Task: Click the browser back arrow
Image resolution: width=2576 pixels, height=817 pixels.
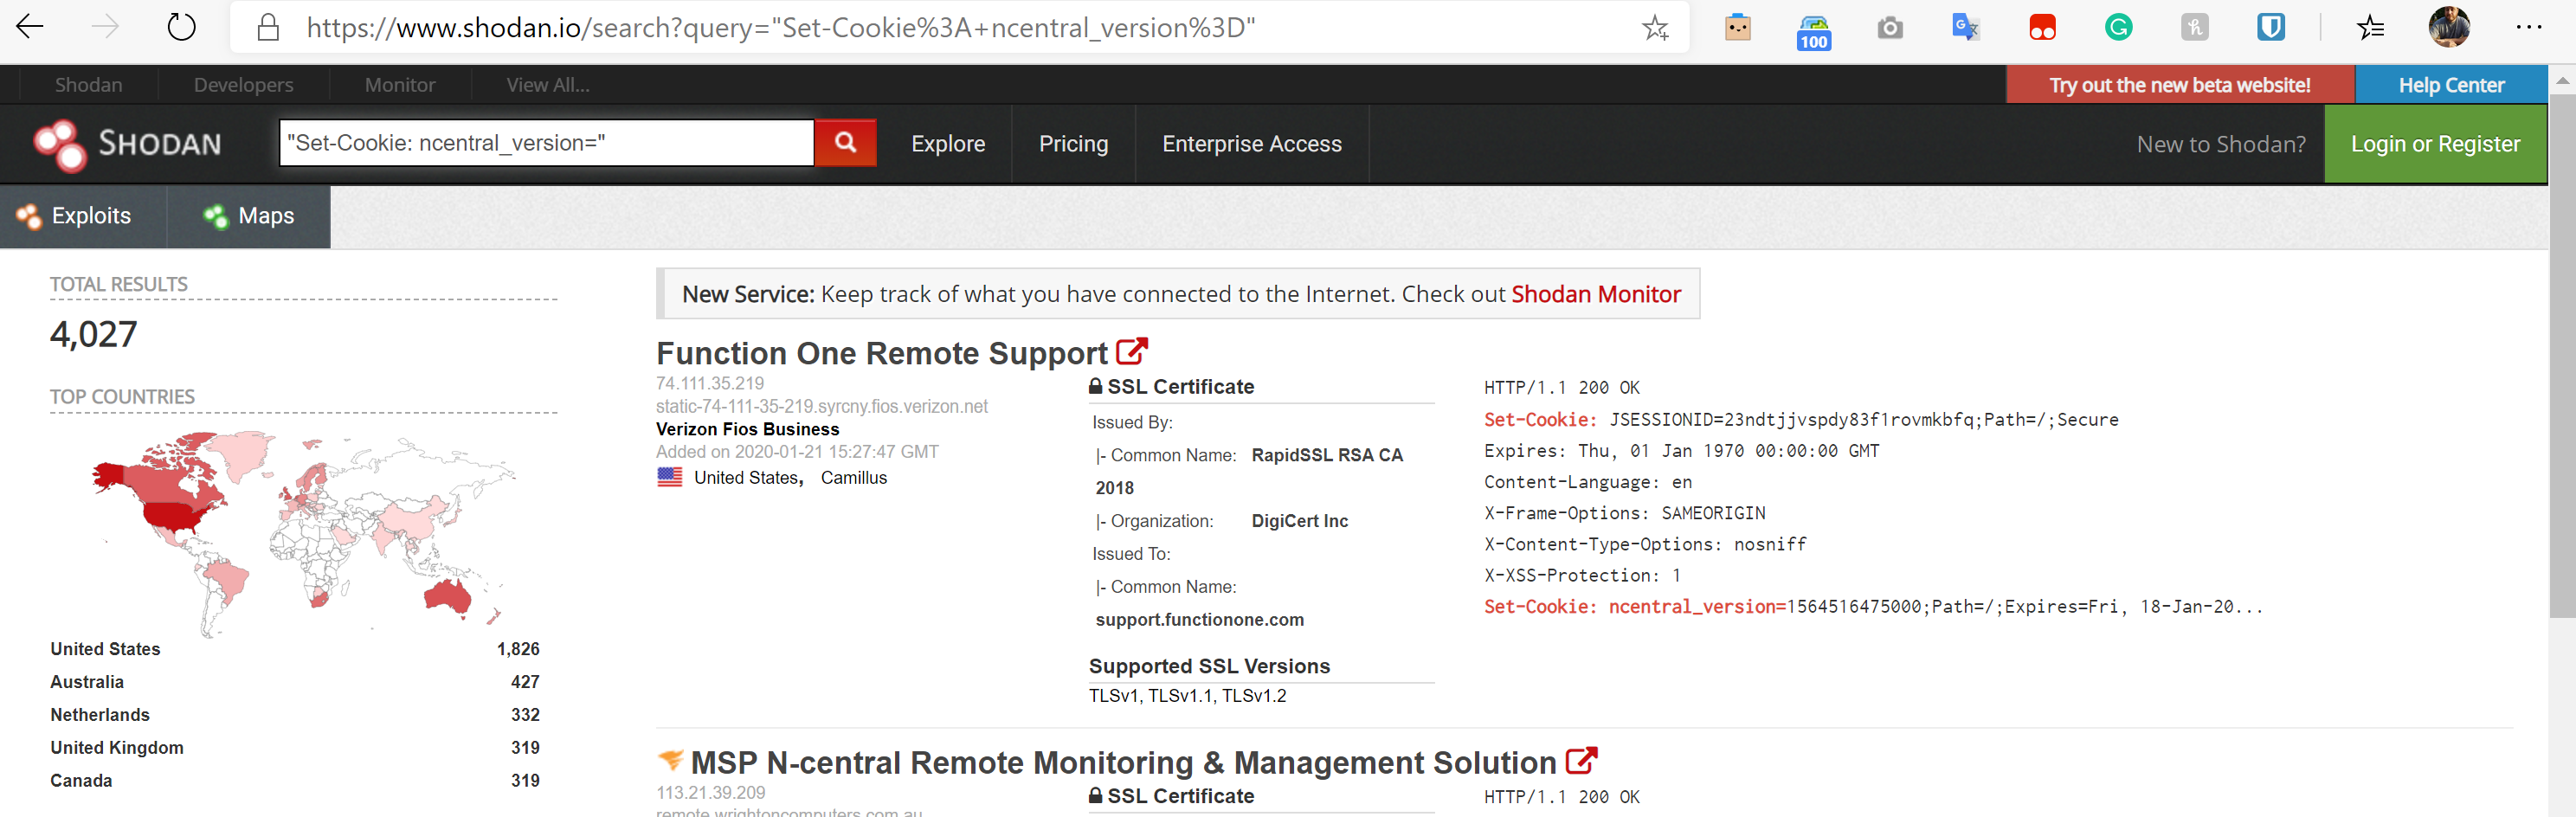Action: tap(30, 27)
